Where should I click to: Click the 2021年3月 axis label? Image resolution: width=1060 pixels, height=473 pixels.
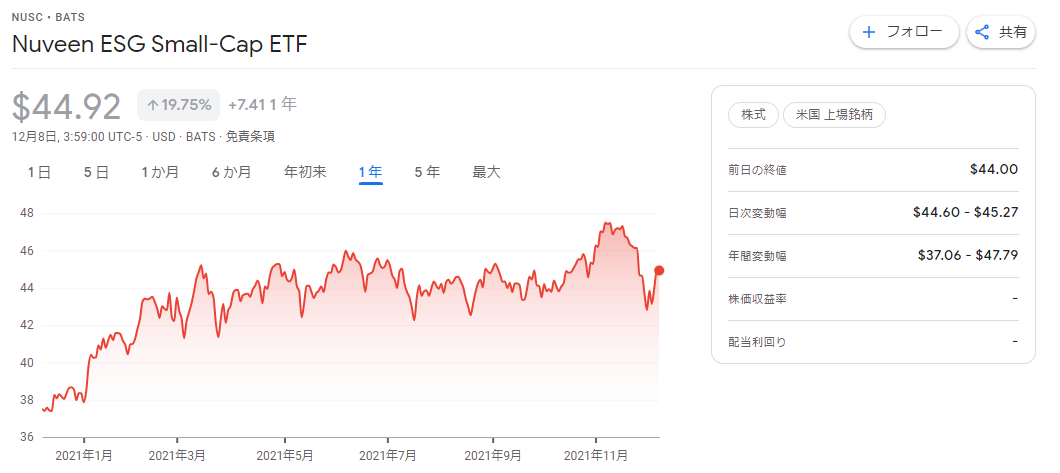coord(177,455)
